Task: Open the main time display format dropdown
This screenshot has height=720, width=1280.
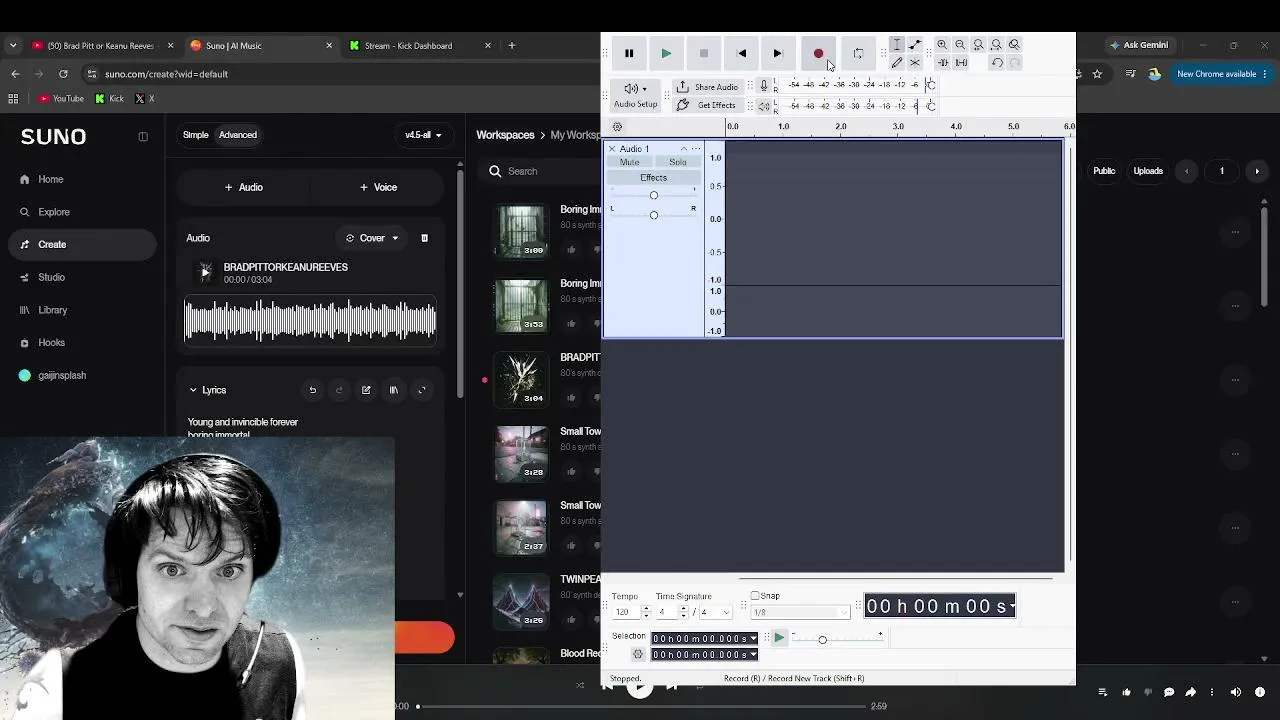Action: [1012, 606]
